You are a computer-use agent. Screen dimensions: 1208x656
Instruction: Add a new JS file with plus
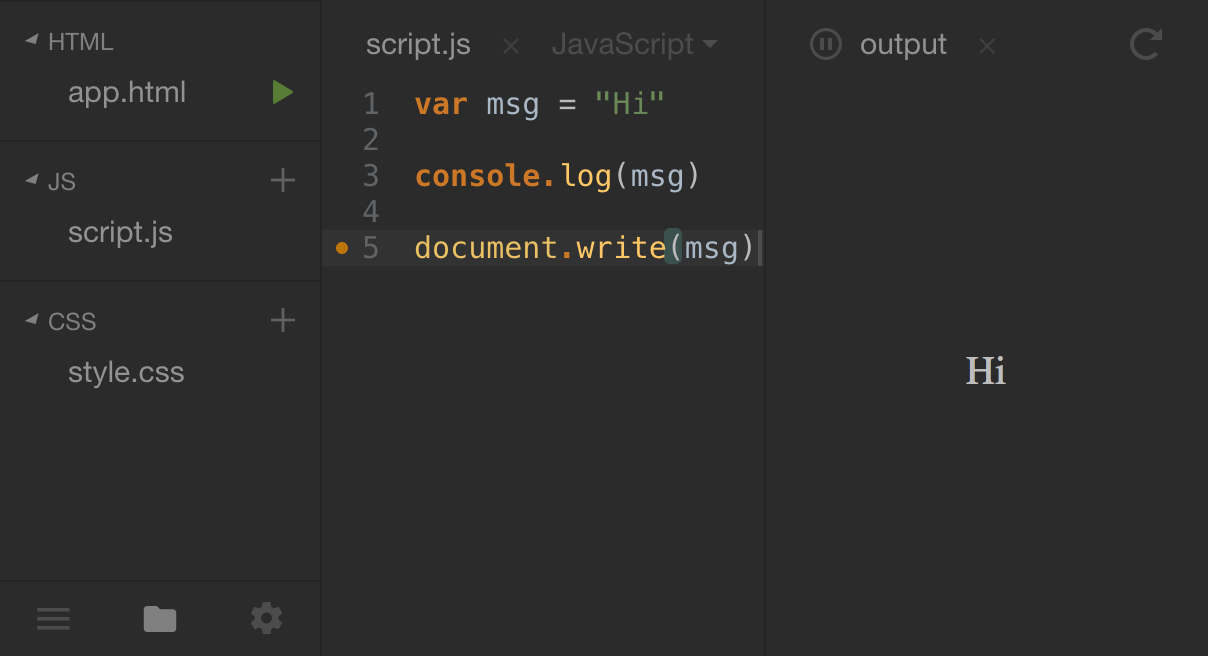click(x=283, y=181)
